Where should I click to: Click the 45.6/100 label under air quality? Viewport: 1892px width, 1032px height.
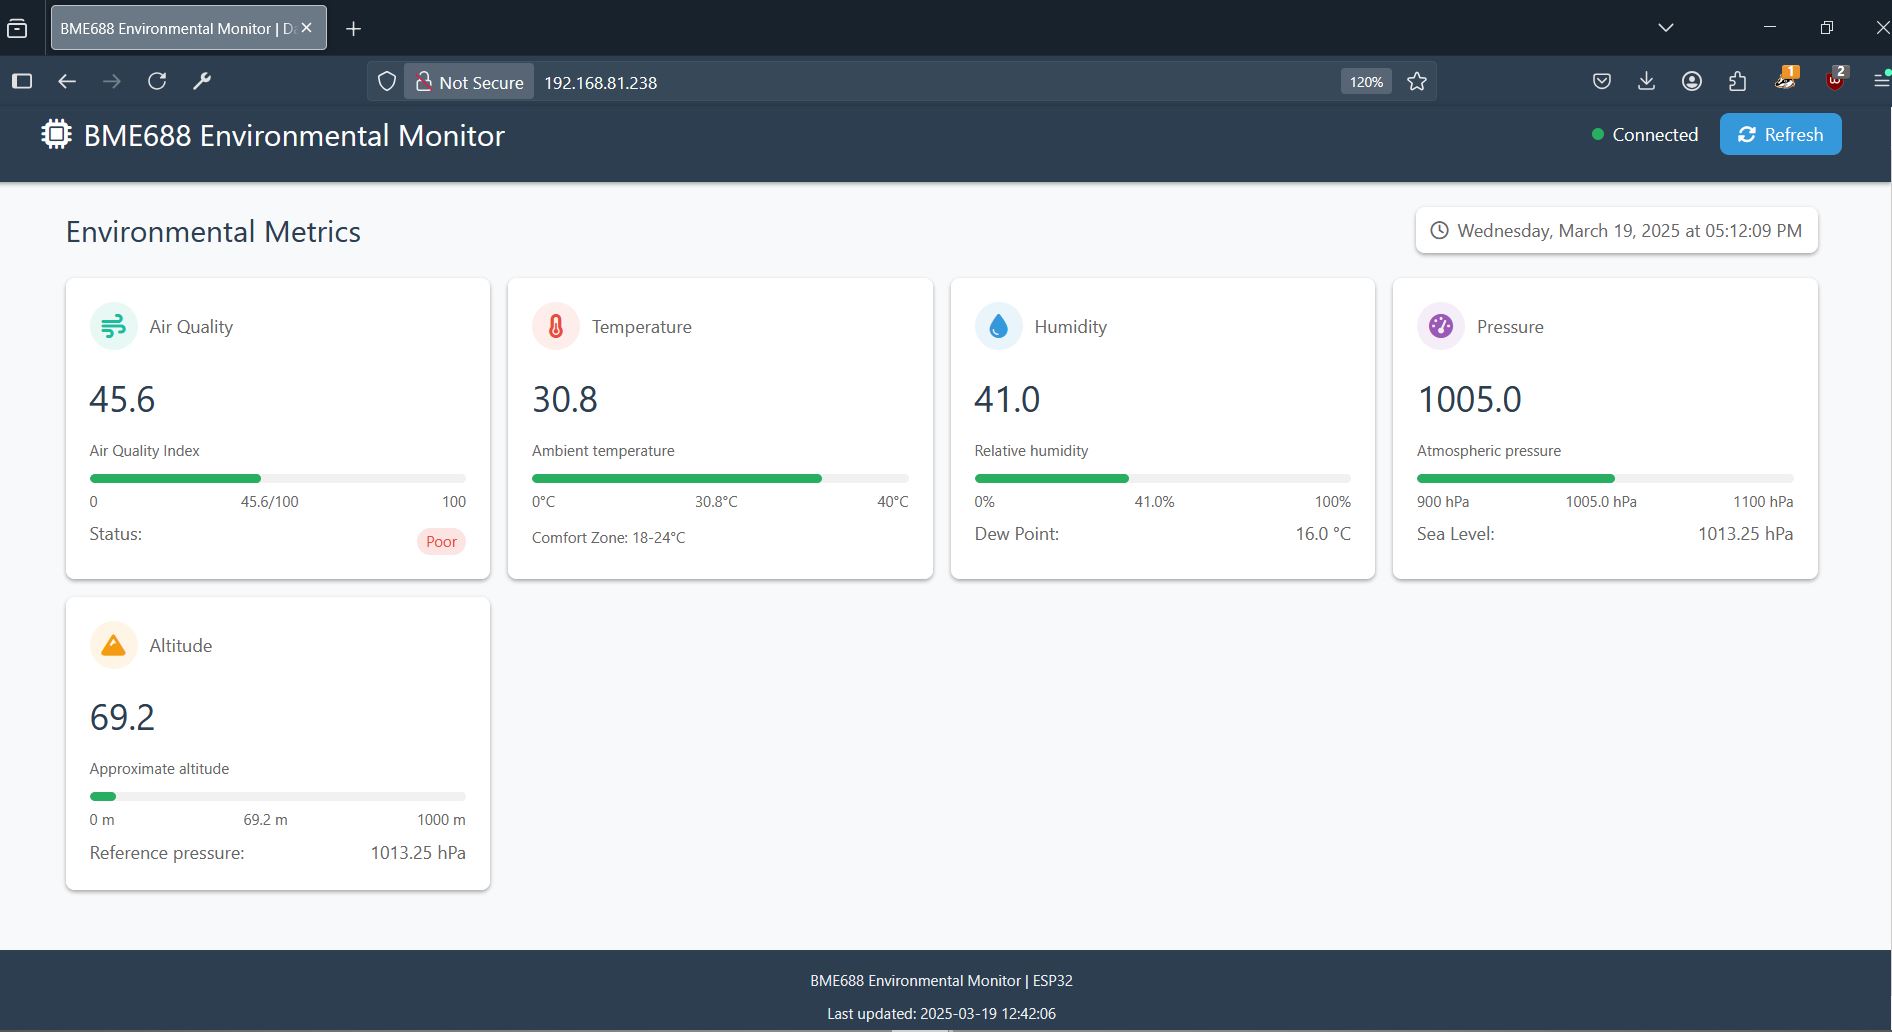coord(270,502)
